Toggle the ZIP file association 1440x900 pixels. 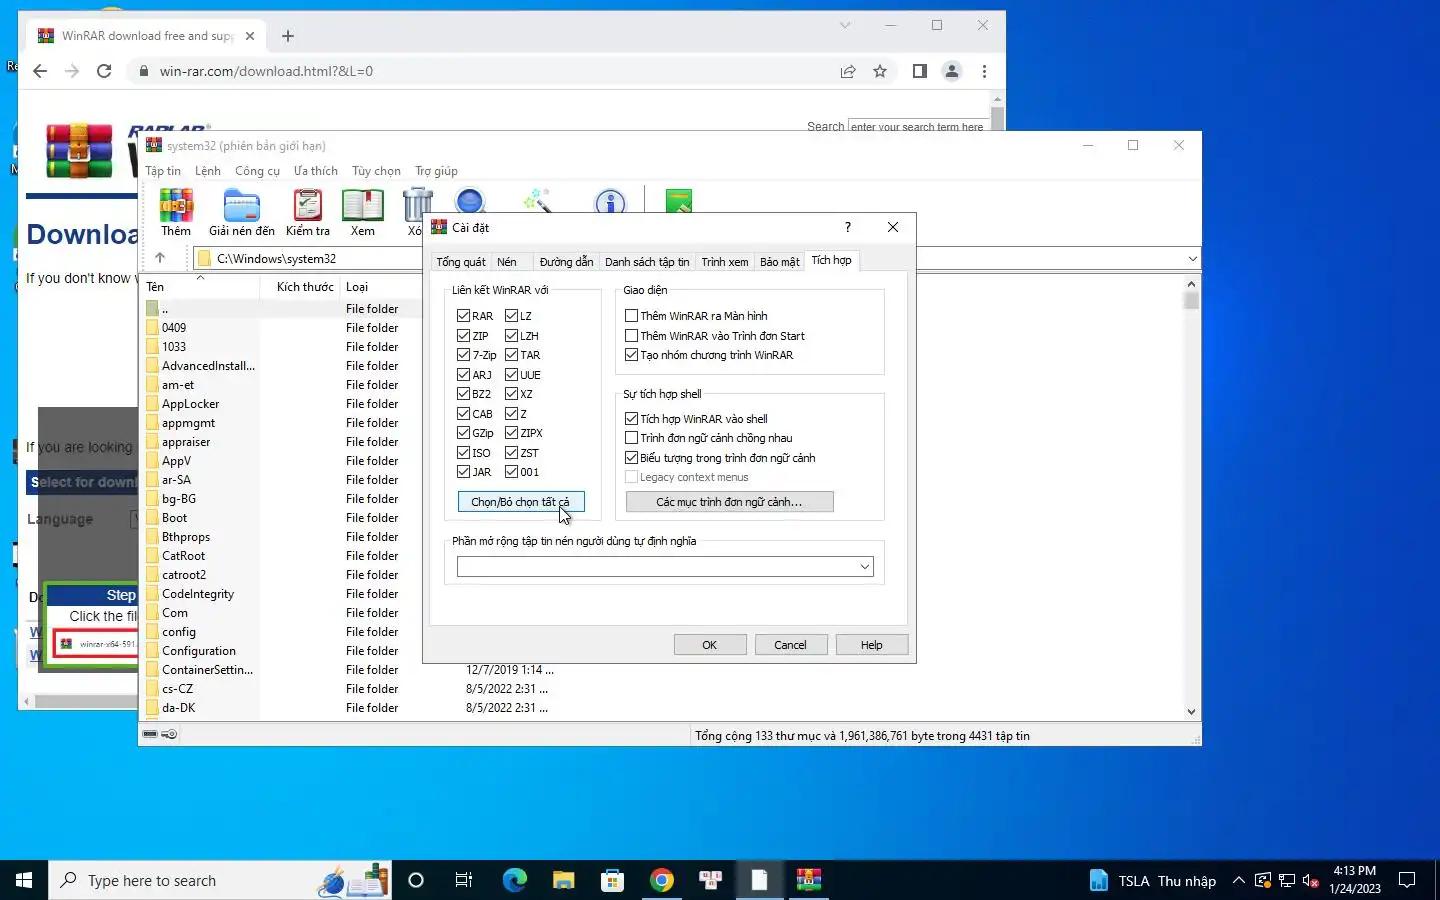tap(463, 336)
